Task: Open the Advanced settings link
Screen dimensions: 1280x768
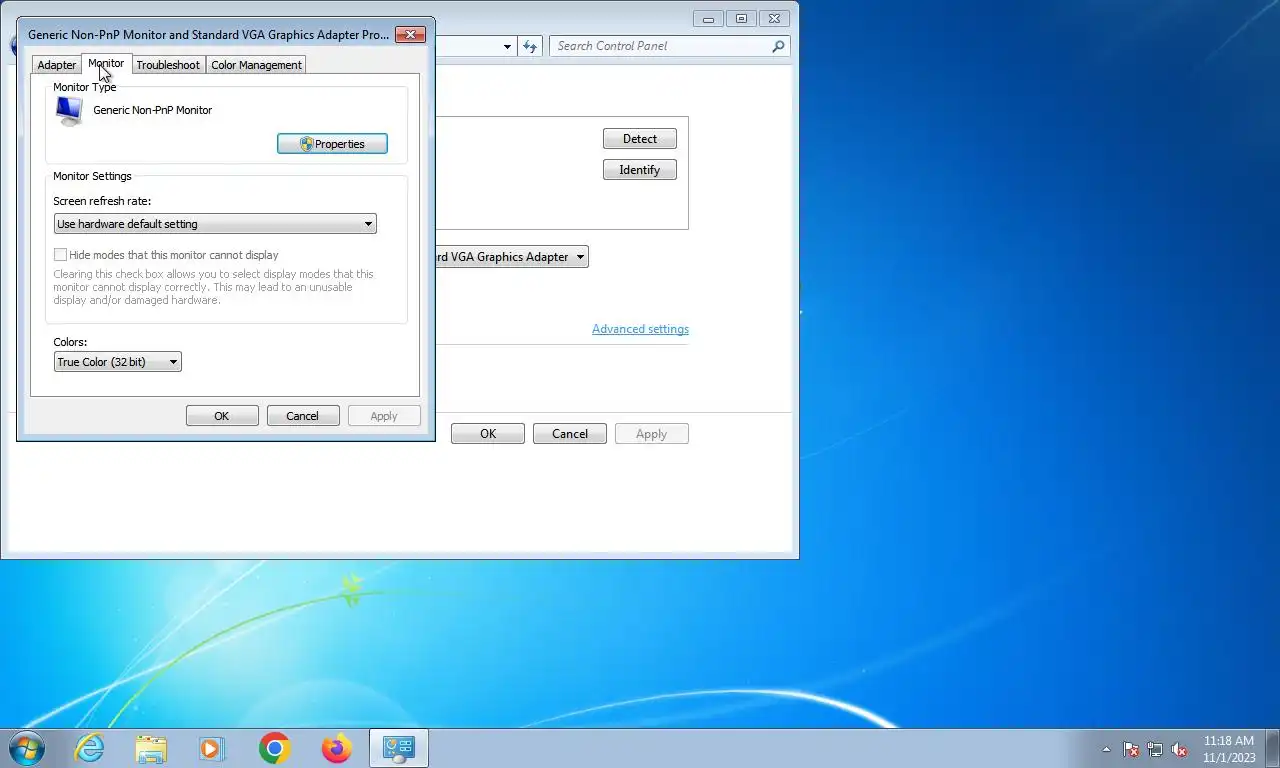Action: point(640,329)
